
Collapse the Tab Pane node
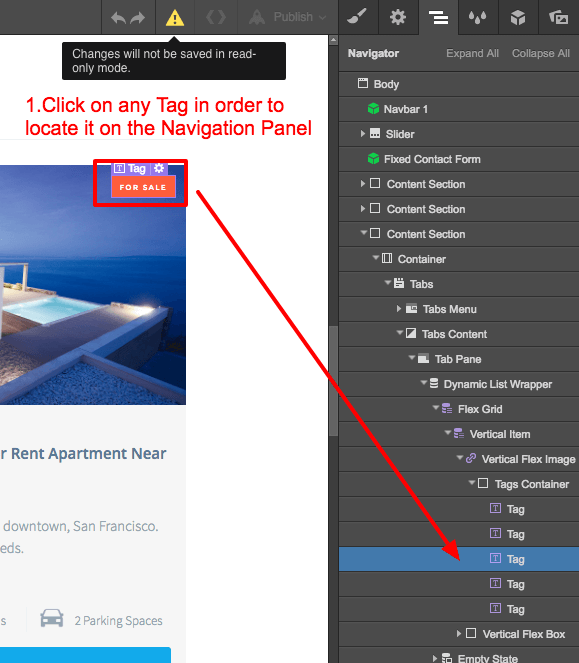(412, 358)
